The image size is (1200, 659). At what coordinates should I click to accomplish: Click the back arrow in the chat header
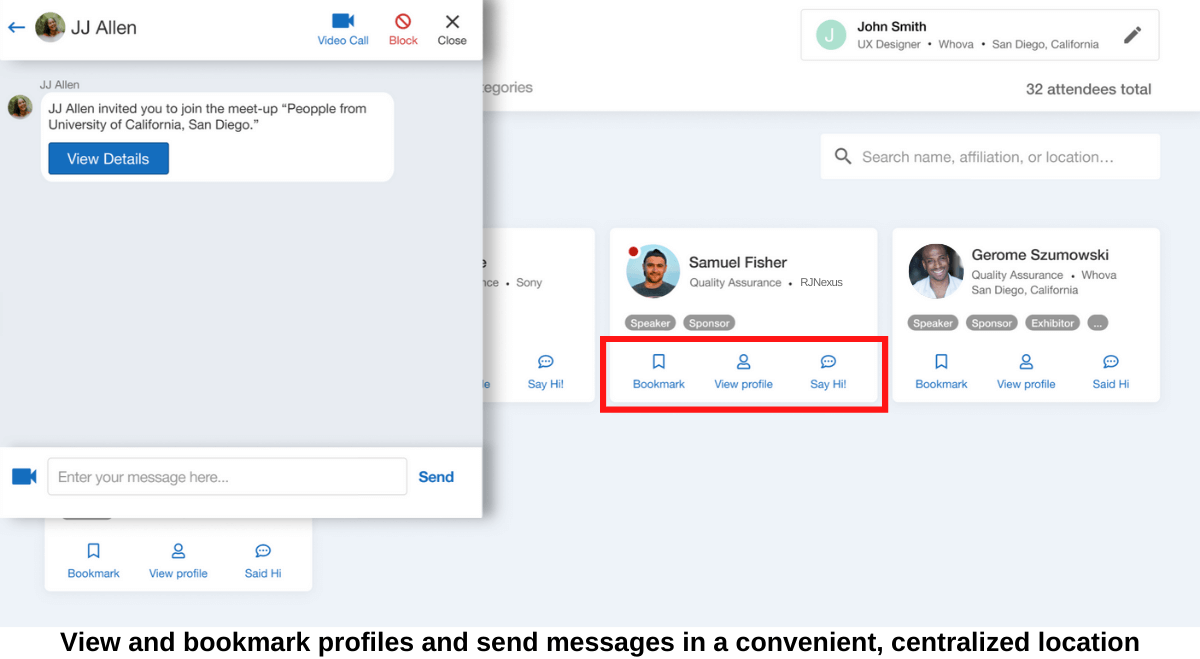point(16,27)
